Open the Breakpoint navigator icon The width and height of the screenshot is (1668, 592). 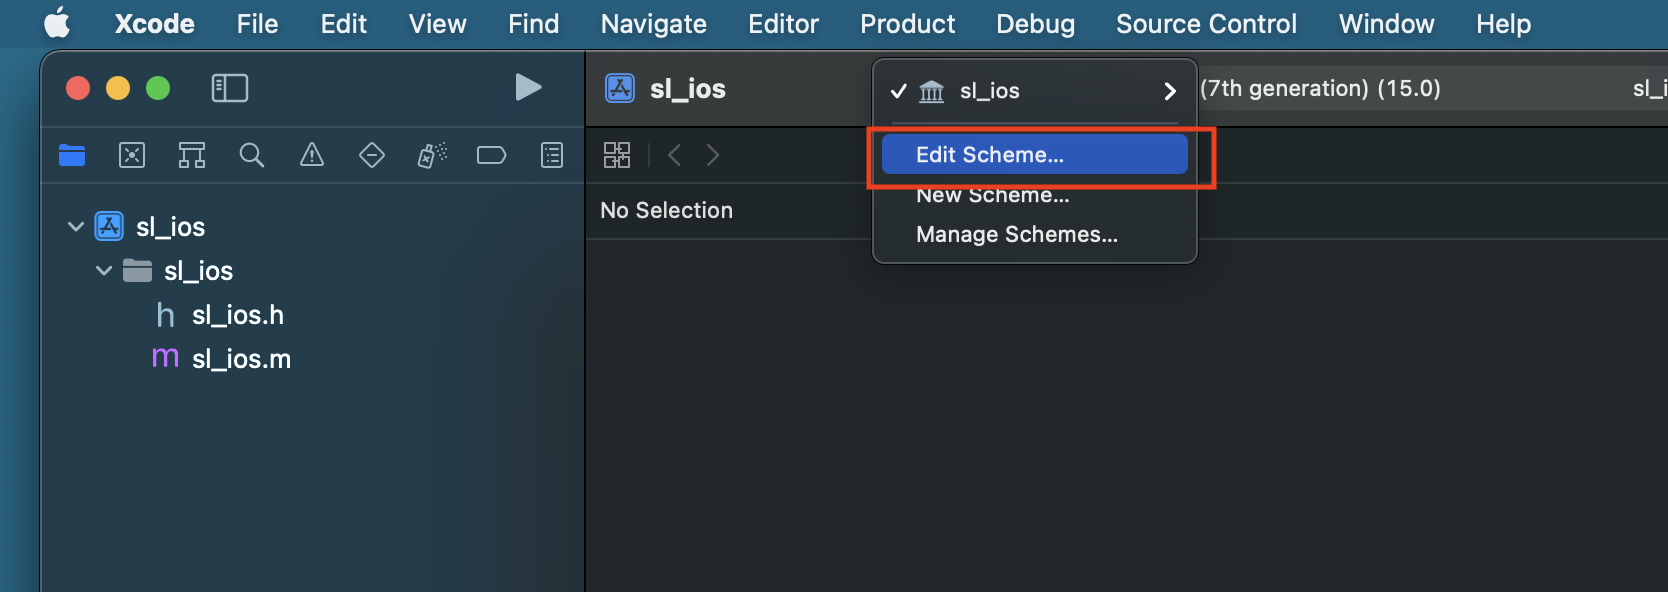click(x=491, y=155)
